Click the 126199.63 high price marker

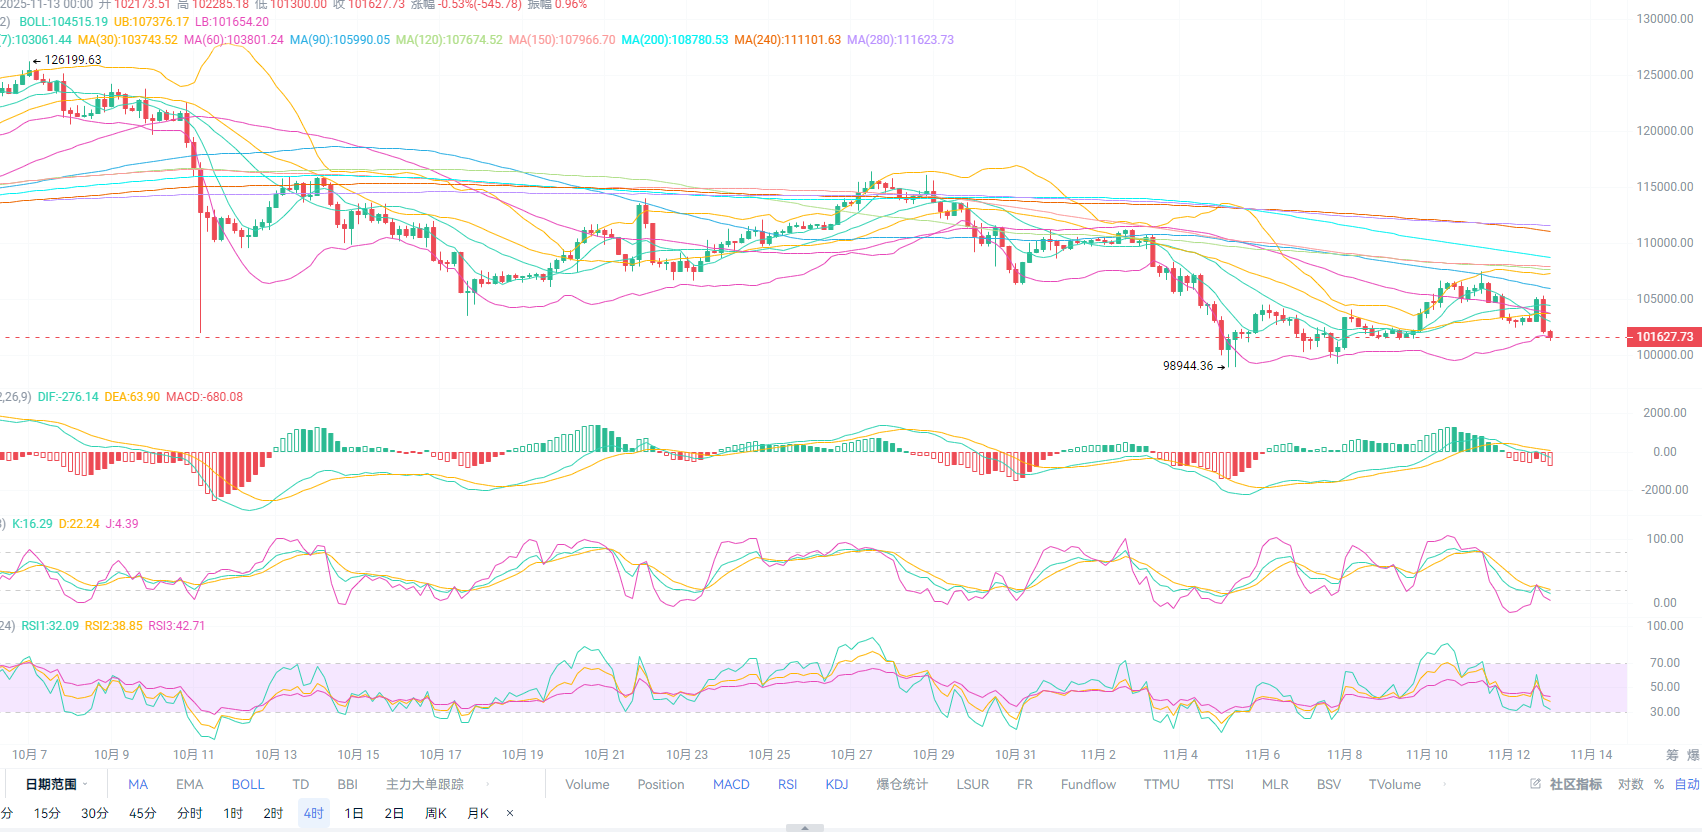72,60
